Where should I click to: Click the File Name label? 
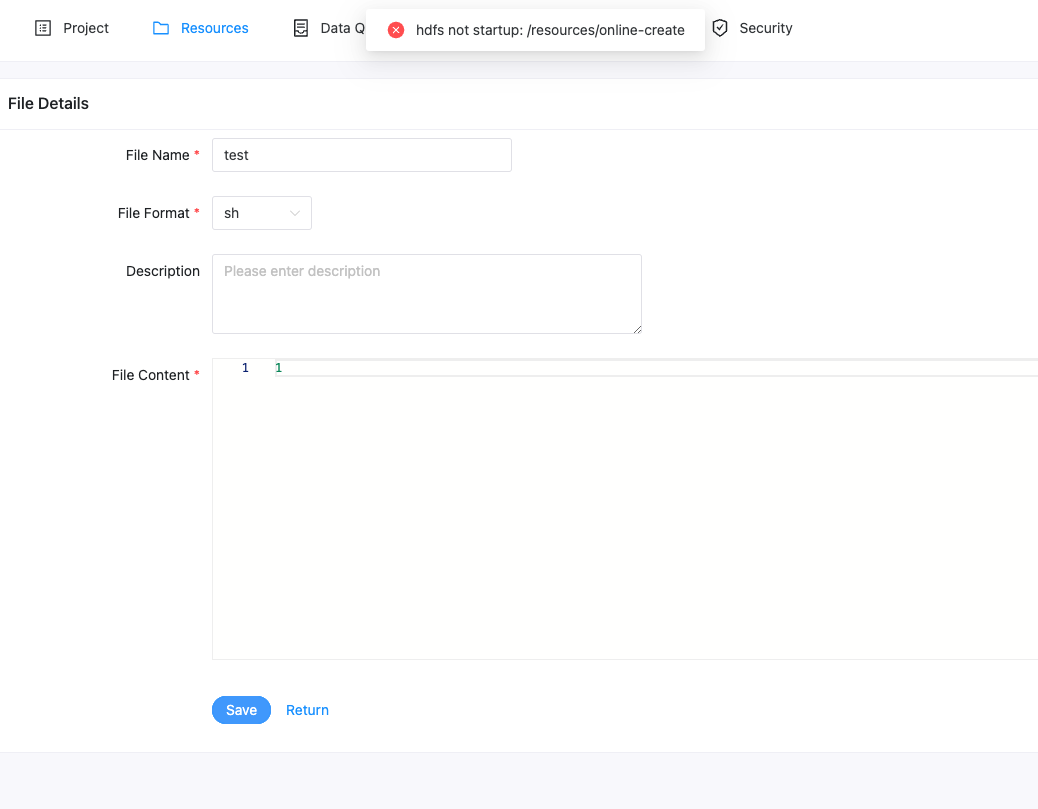tap(158, 155)
